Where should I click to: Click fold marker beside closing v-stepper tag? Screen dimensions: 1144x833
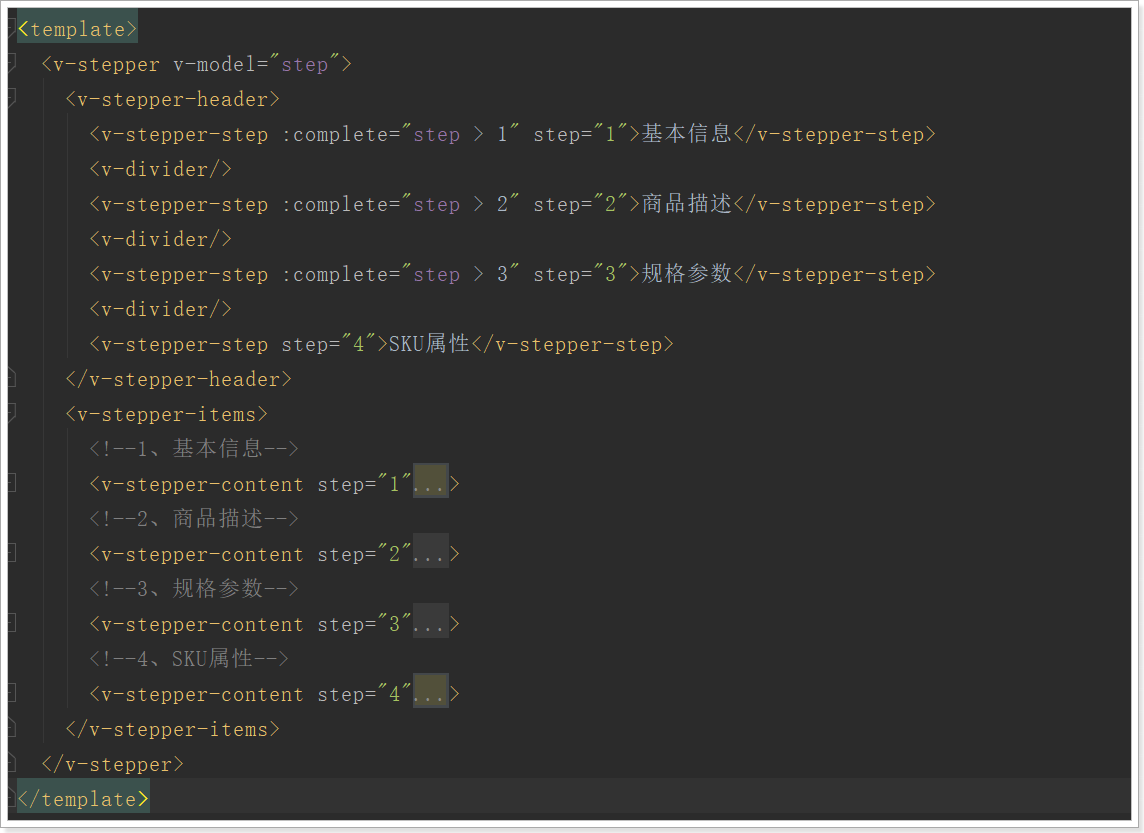11,764
